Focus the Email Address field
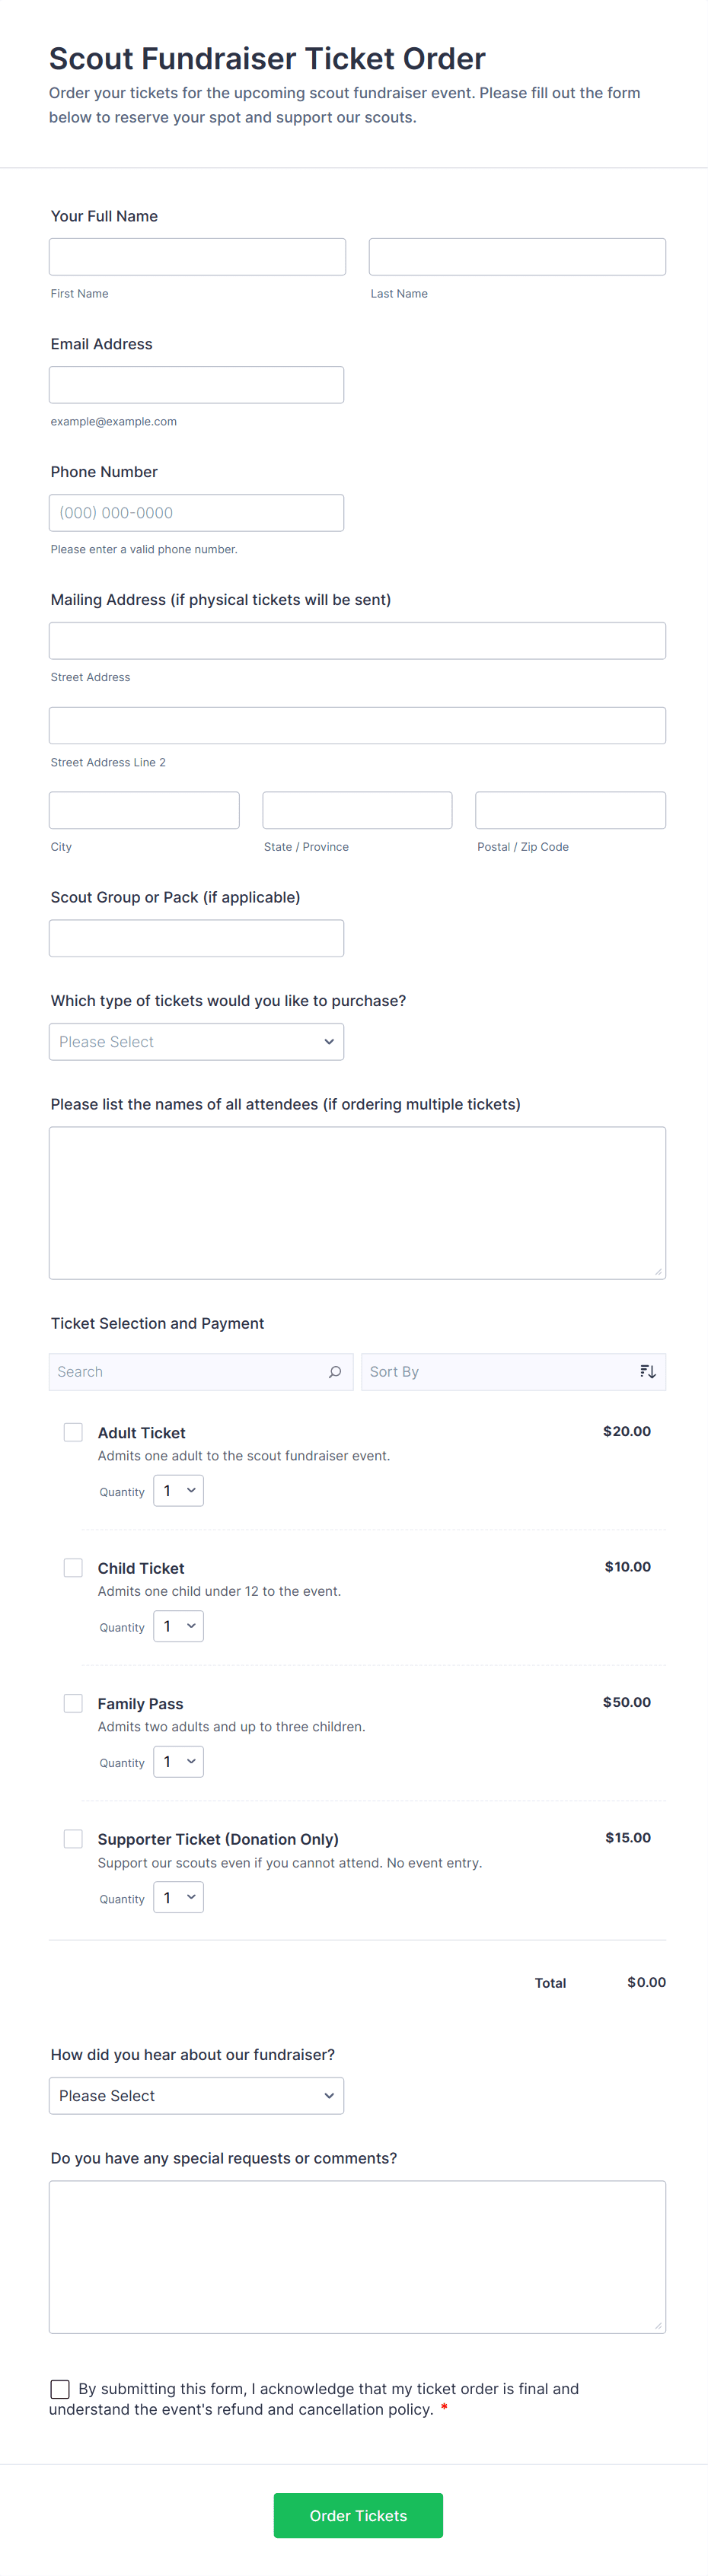This screenshot has width=708, height=2576. point(196,385)
